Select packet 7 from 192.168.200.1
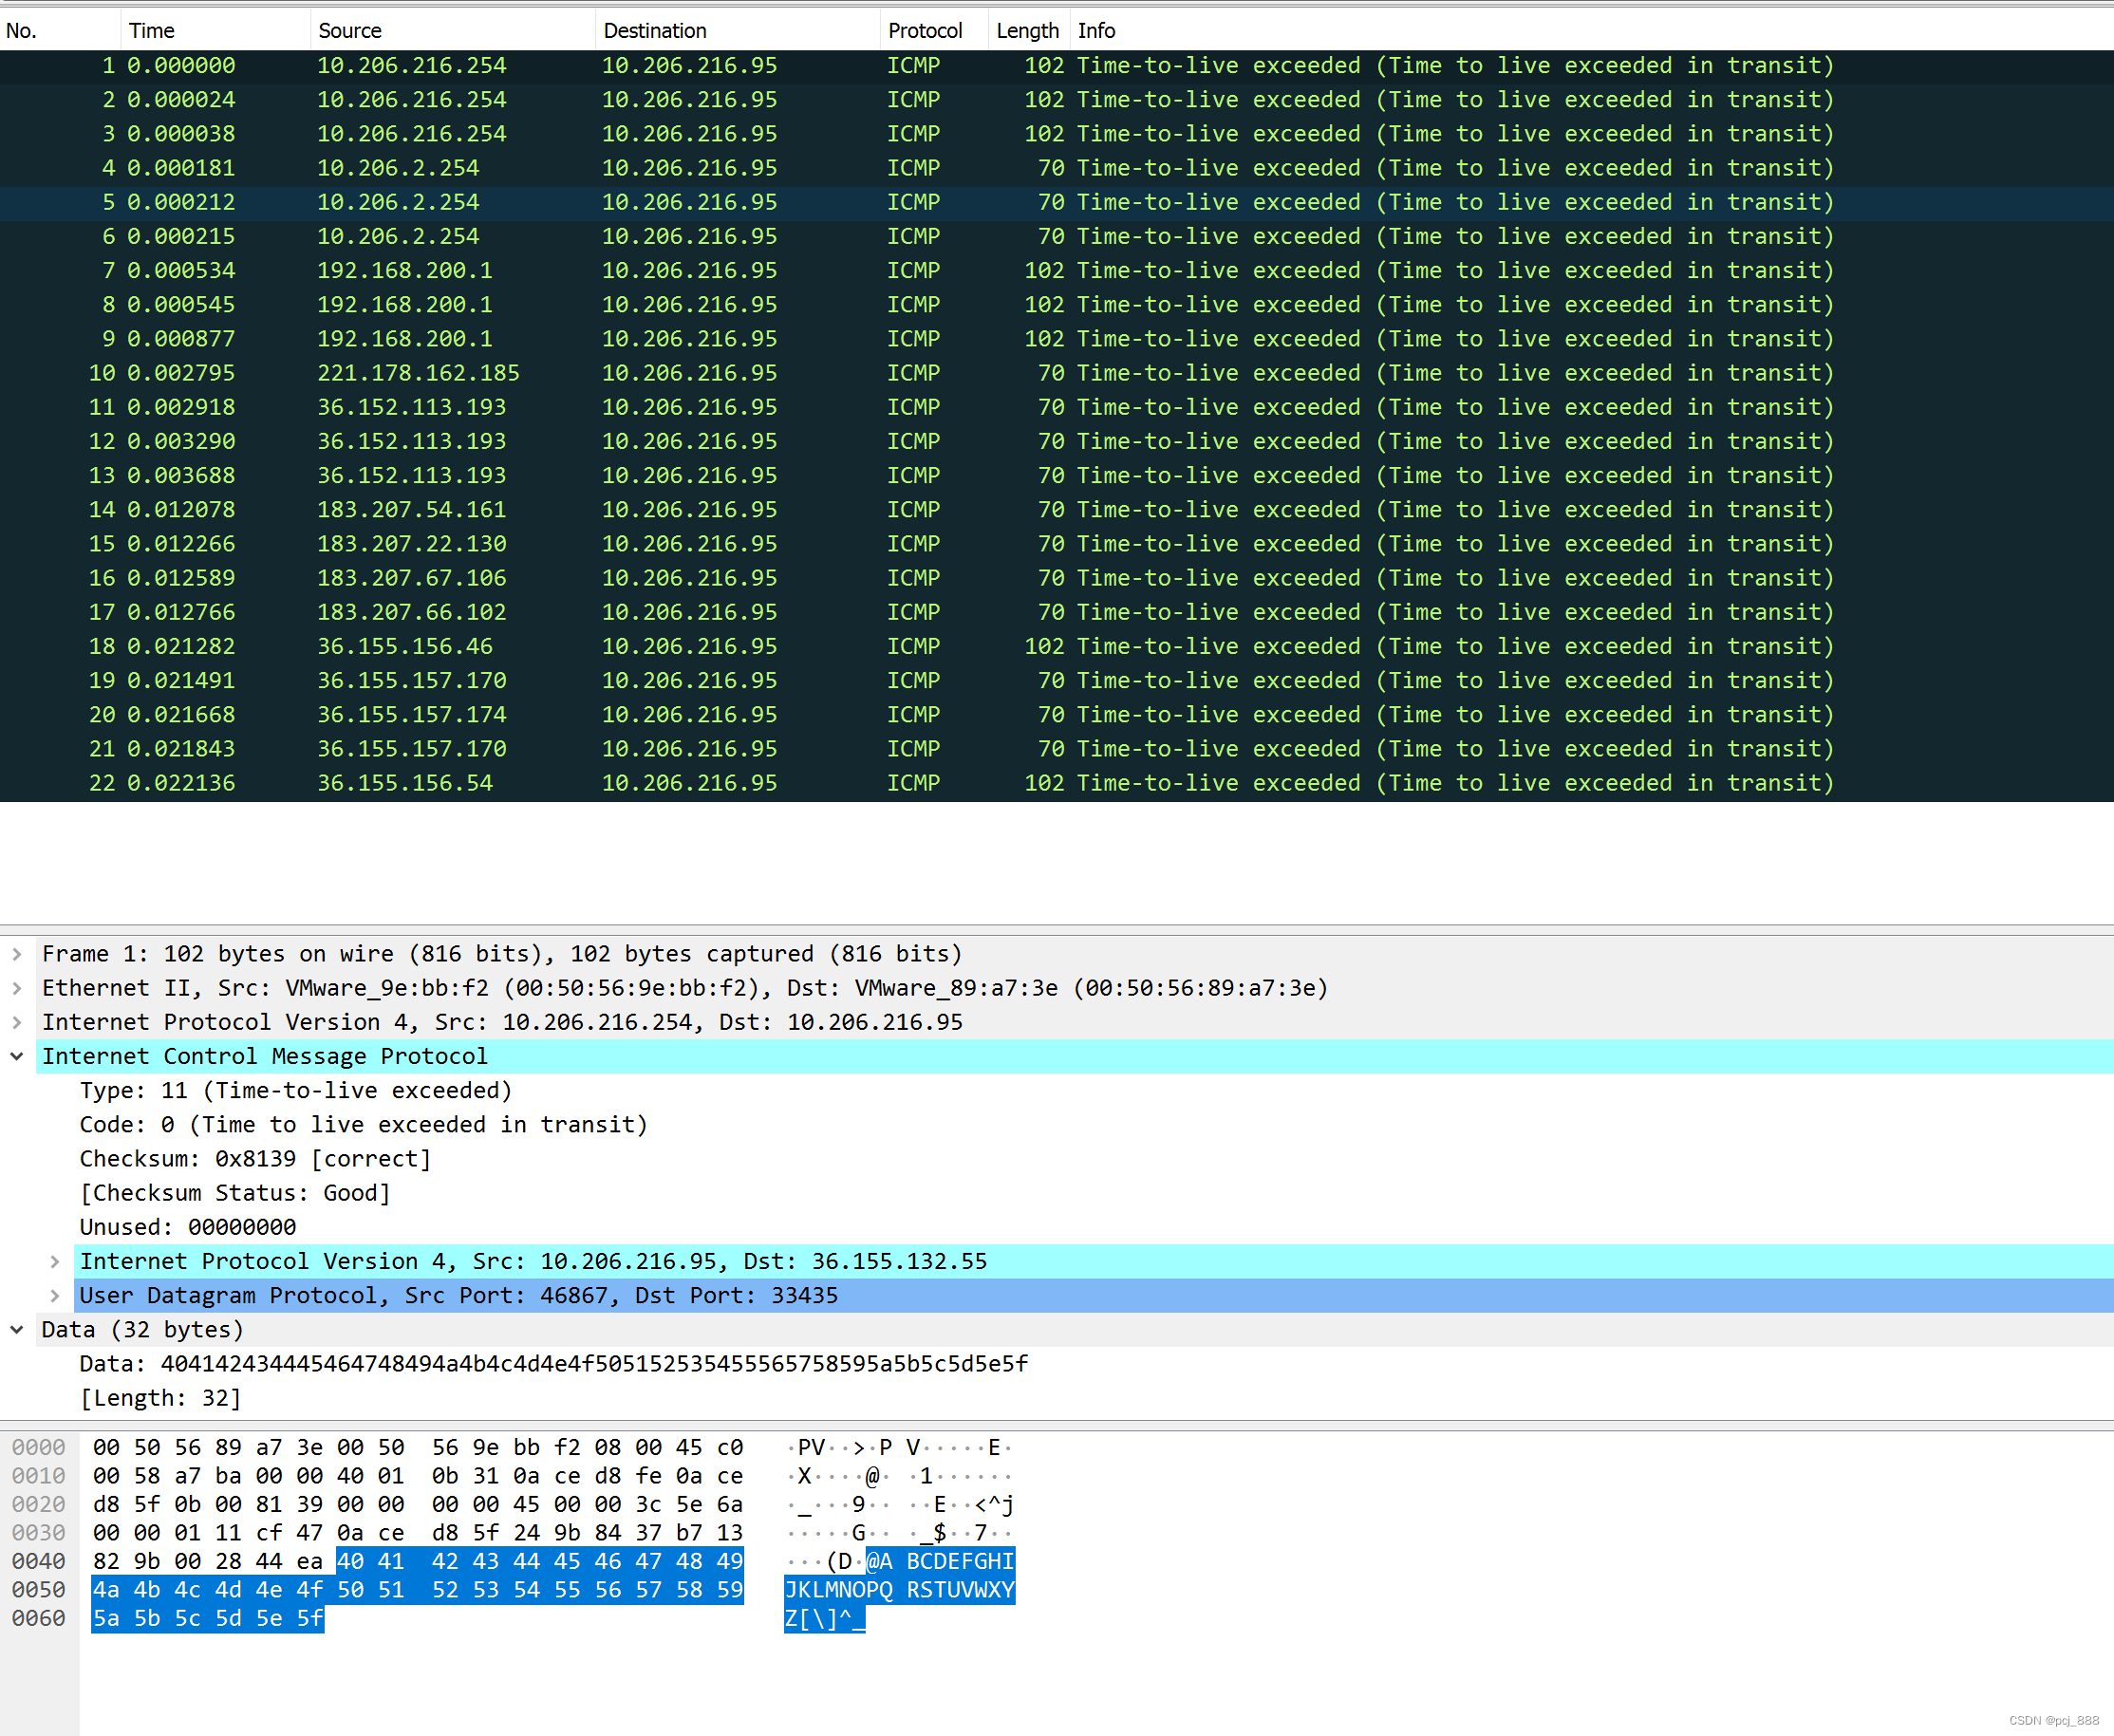2114x1736 pixels. point(404,271)
